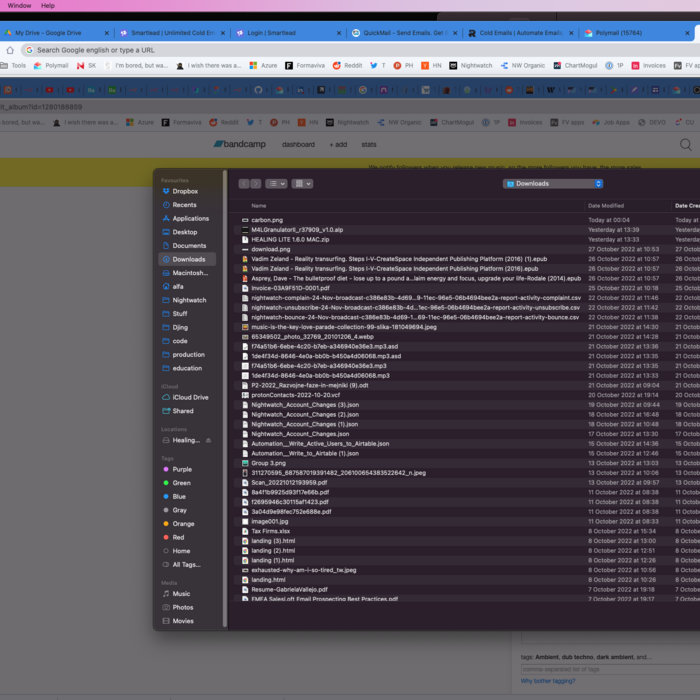The height and width of the screenshot is (700, 700).
Task: Switch to QuickMail tab
Action: [x=402, y=33]
